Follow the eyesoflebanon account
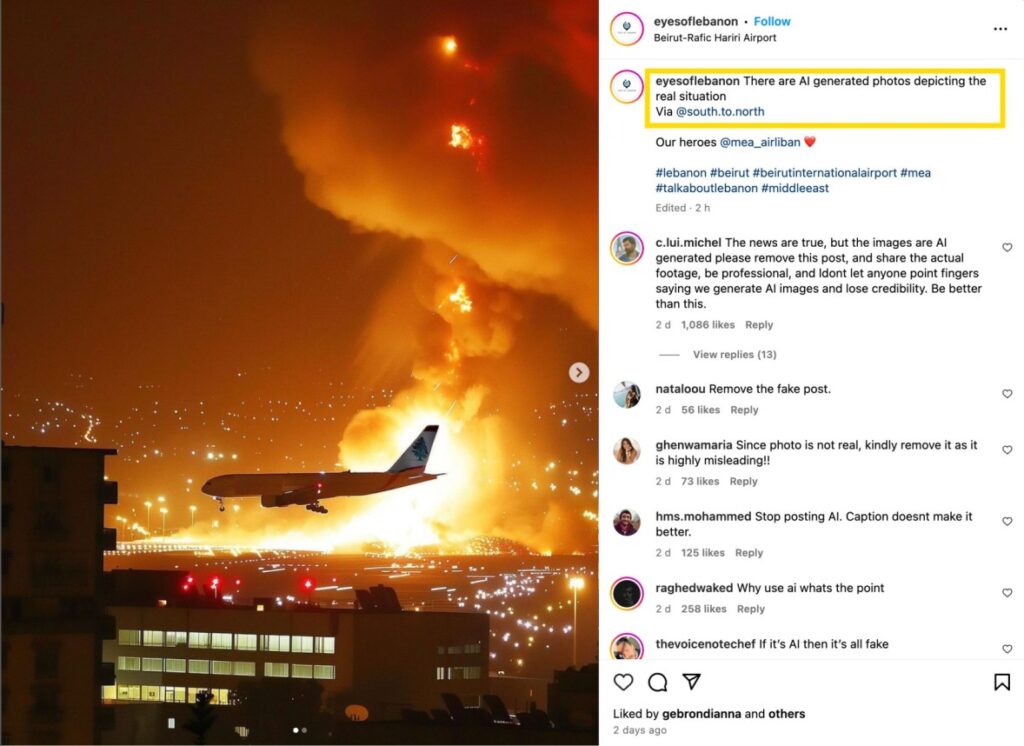Screen dimensions: 1024x746 pos(772,22)
